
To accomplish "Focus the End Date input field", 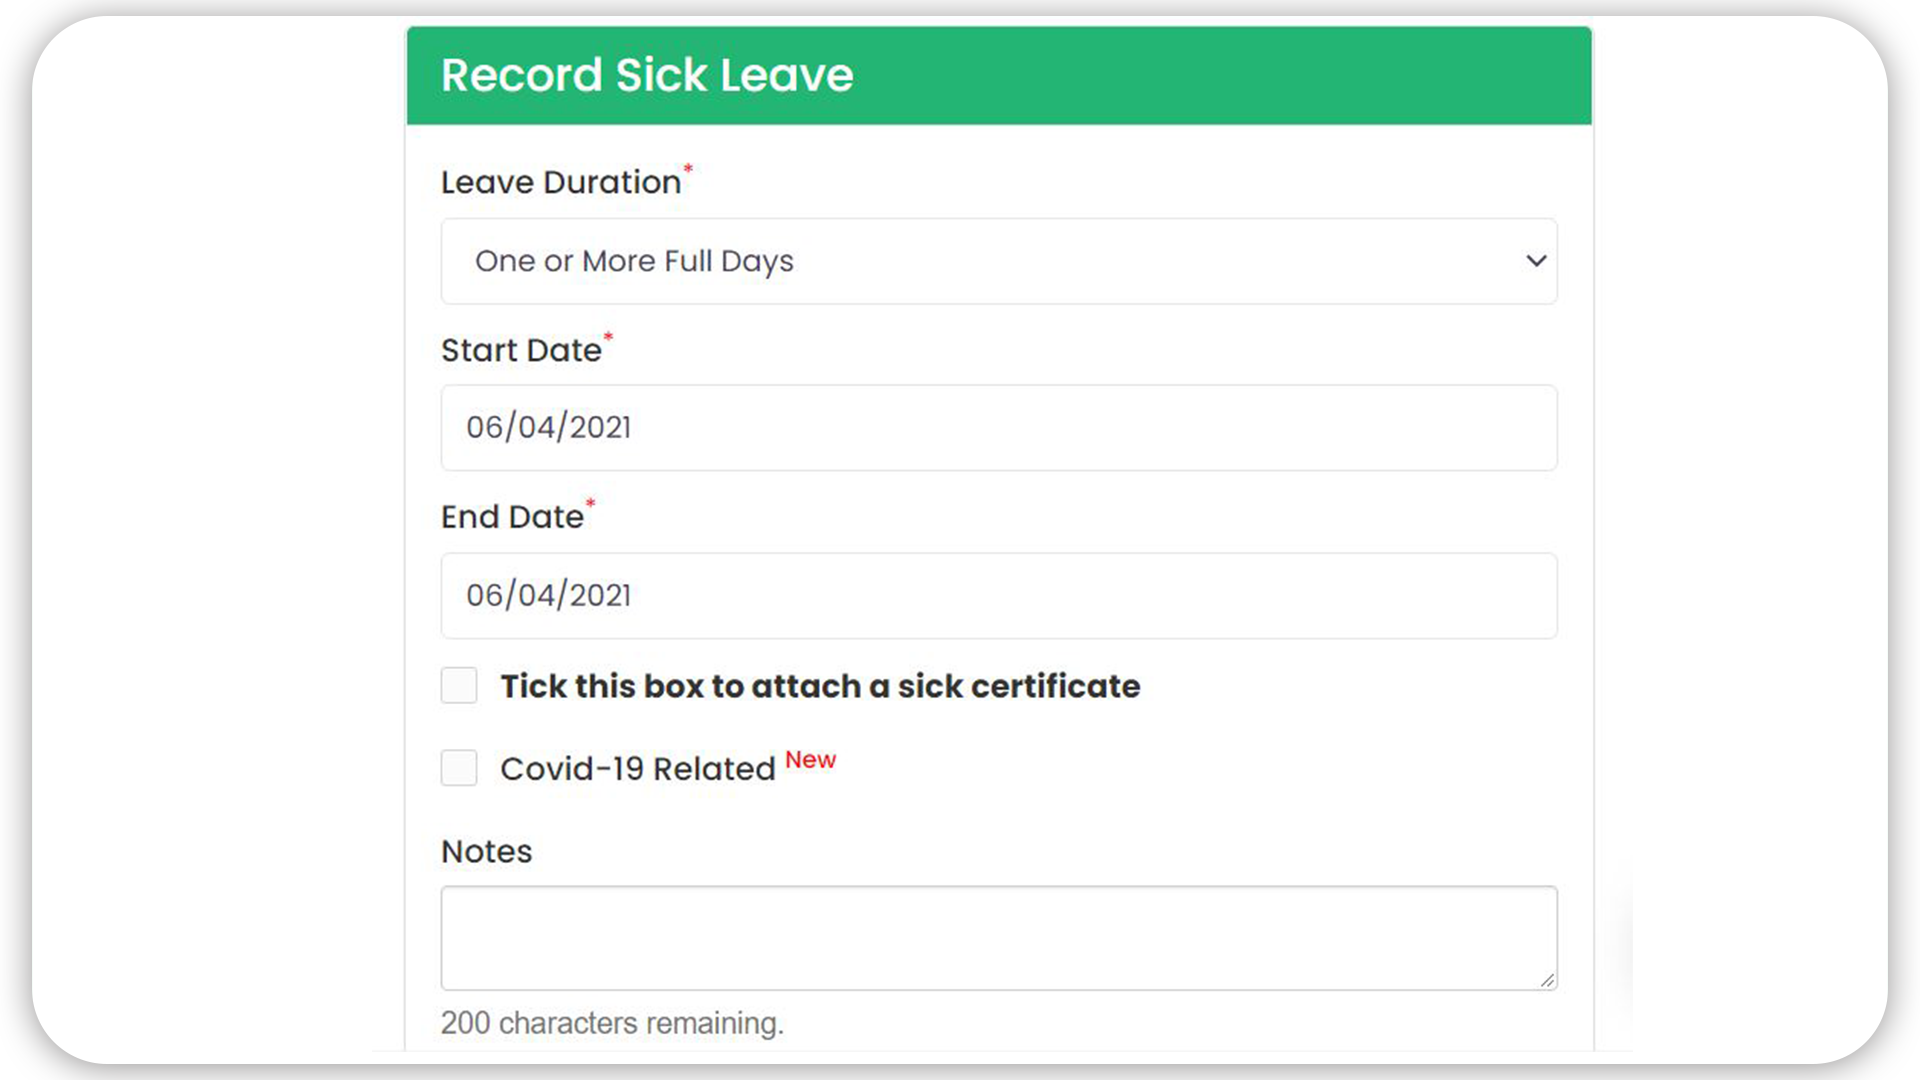I will pos(999,596).
